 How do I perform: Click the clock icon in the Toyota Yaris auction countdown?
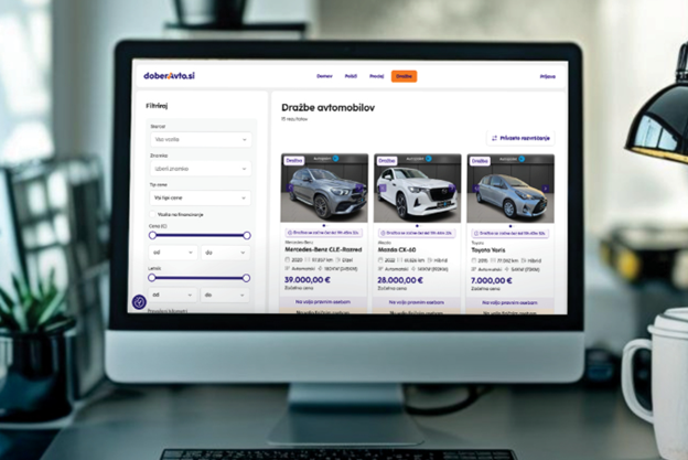pos(477,234)
